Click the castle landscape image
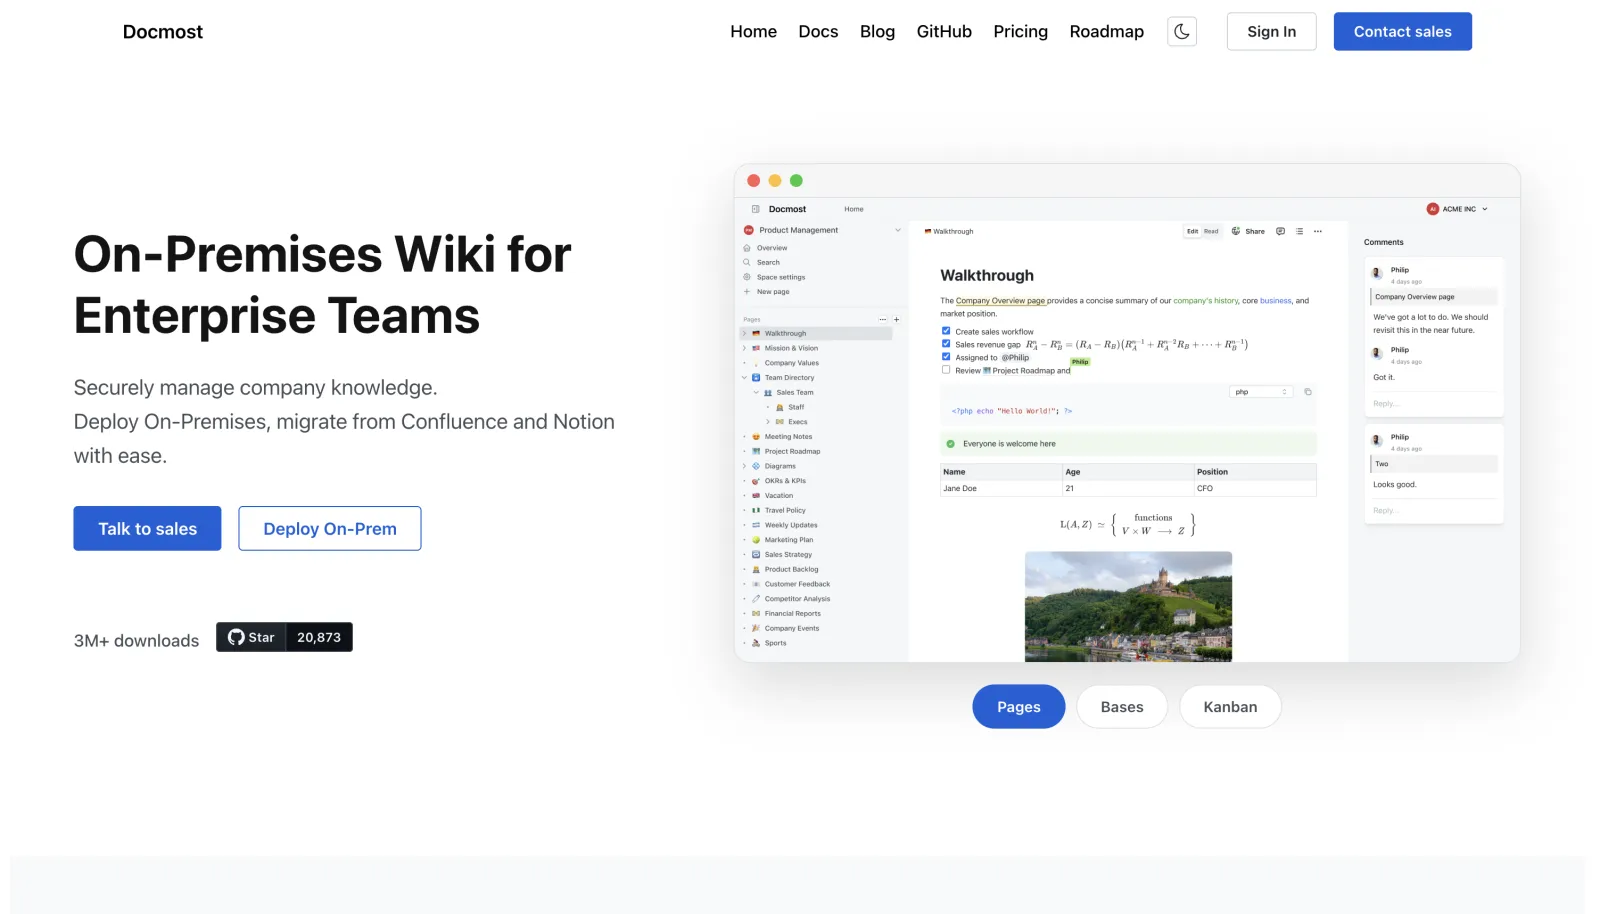Screen dimensions: 1600x914 click(x=1128, y=606)
